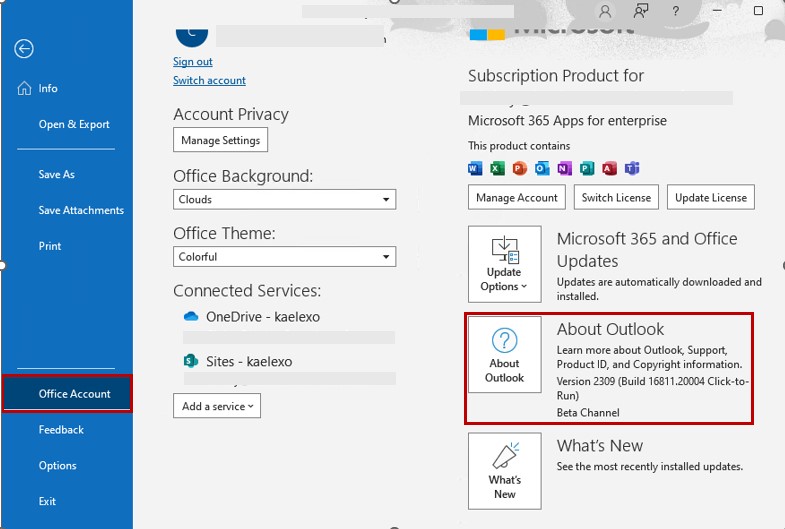Select Office Account in sidebar
The image size is (785, 529).
[67, 393]
